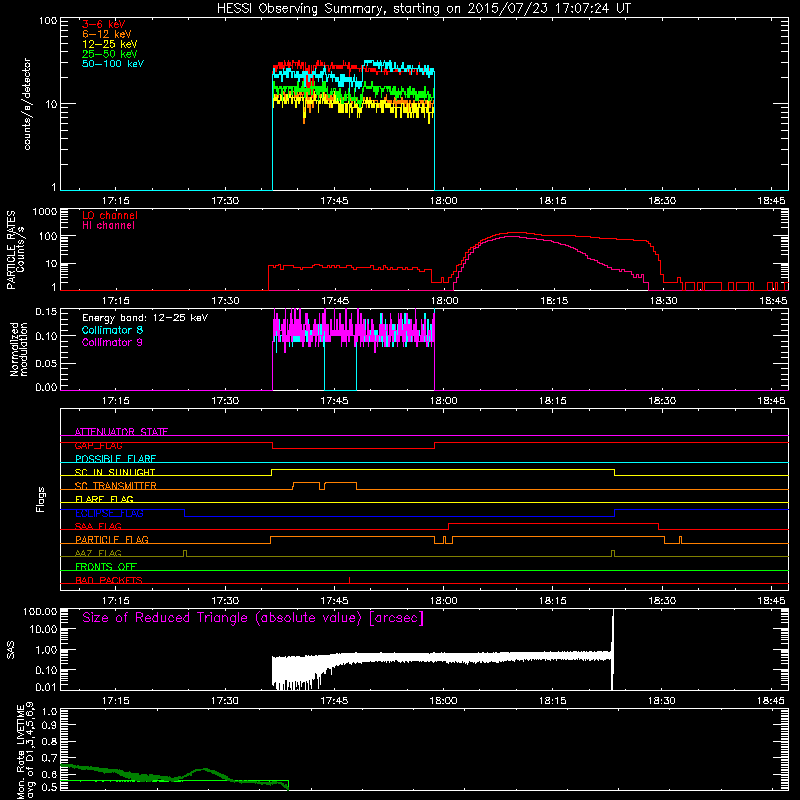Click the SC_TRANSMITTER flag label
Viewport: 800px width, 800px height.
point(115,486)
